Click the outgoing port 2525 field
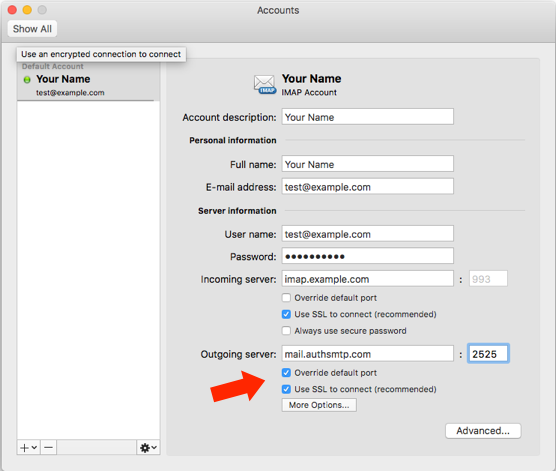Image resolution: width=556 pixels, height=471 pixels. [x=488, y=354]
